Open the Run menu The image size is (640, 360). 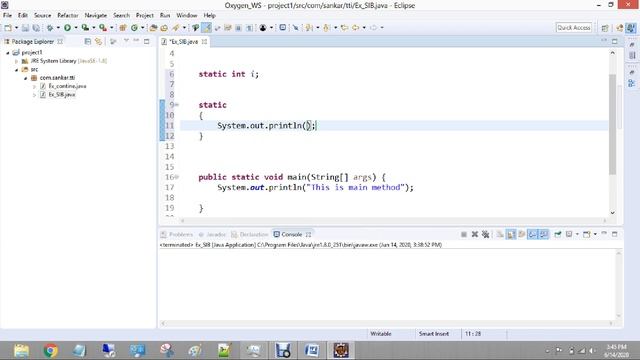(165, 15)
